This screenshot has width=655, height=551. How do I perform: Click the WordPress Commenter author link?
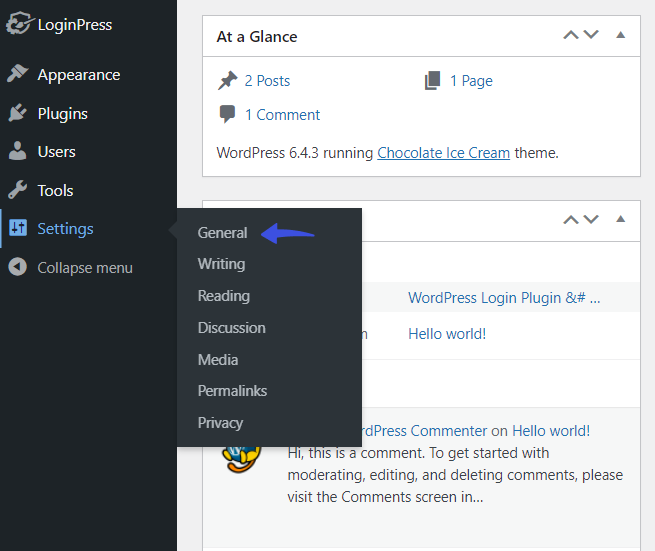tap(422, 431)
